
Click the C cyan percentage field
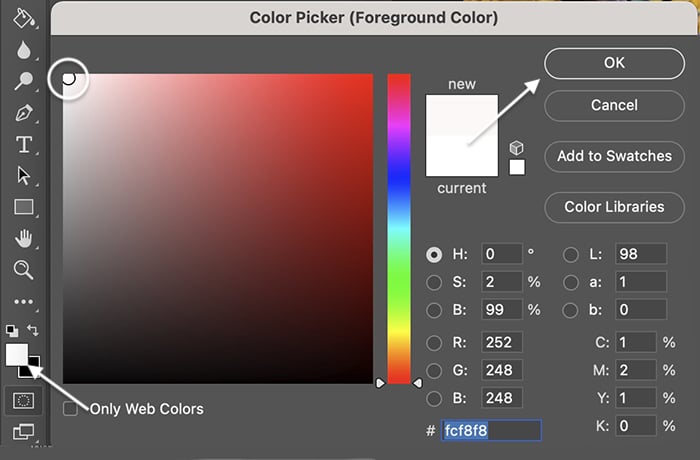pos(636,343)
